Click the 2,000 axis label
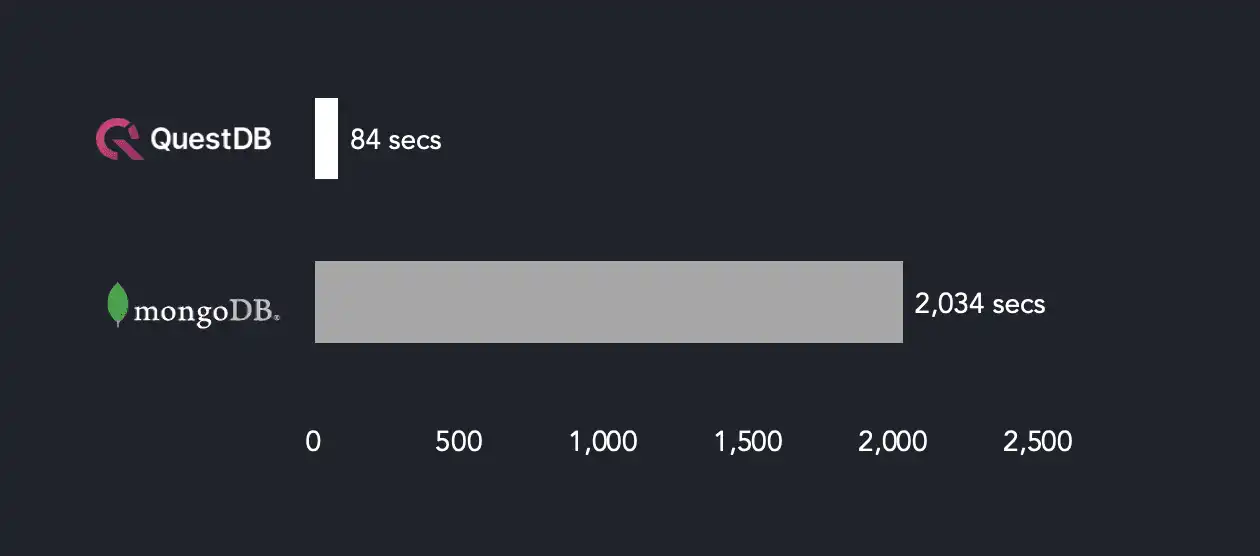1260x556 pixels. (892, 442)
